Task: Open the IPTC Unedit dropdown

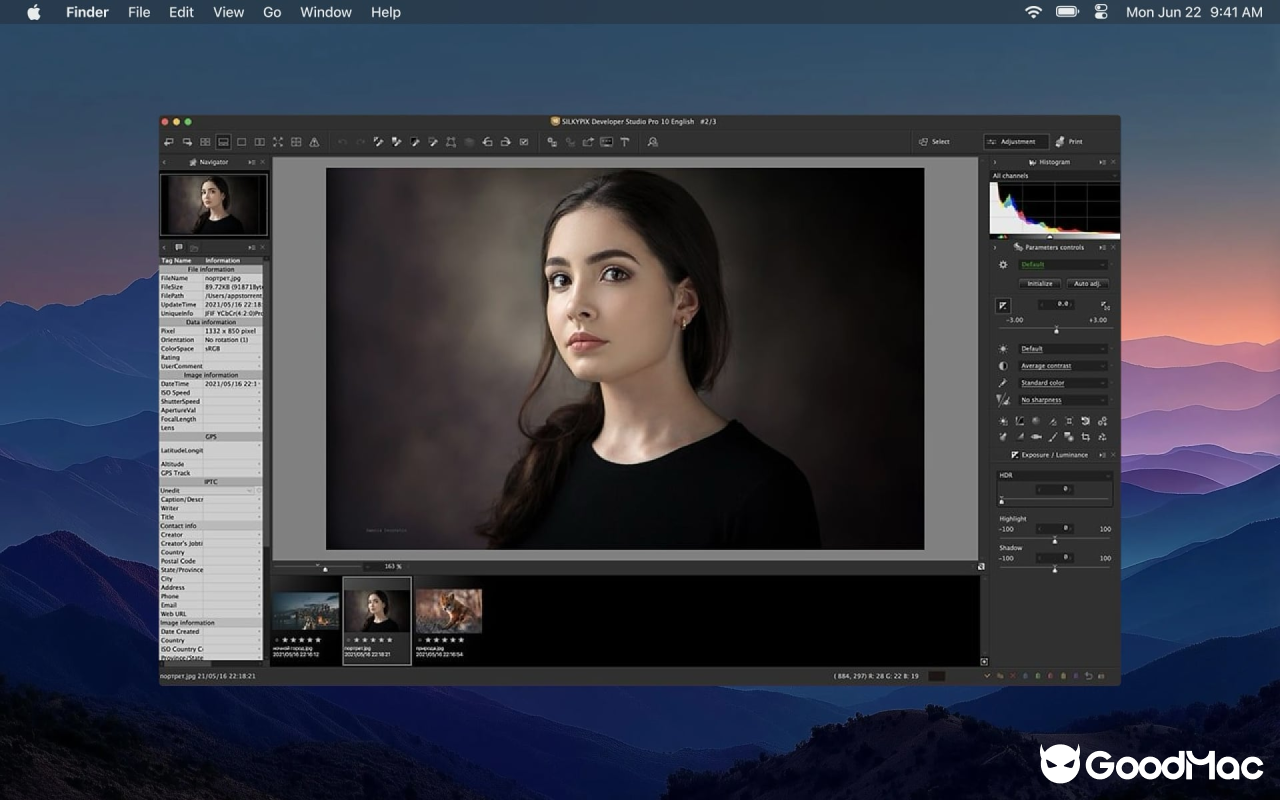Action: 208,491
